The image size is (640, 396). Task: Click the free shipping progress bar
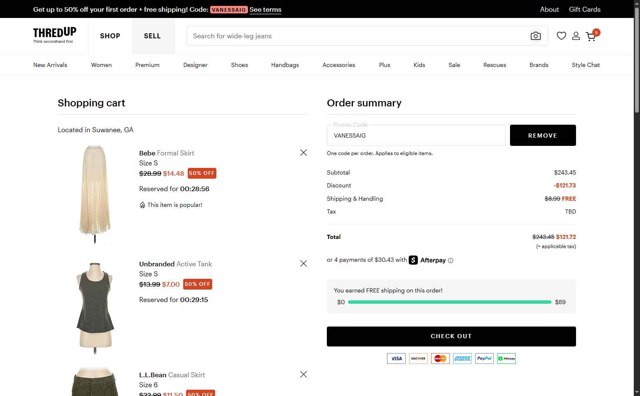450,302
